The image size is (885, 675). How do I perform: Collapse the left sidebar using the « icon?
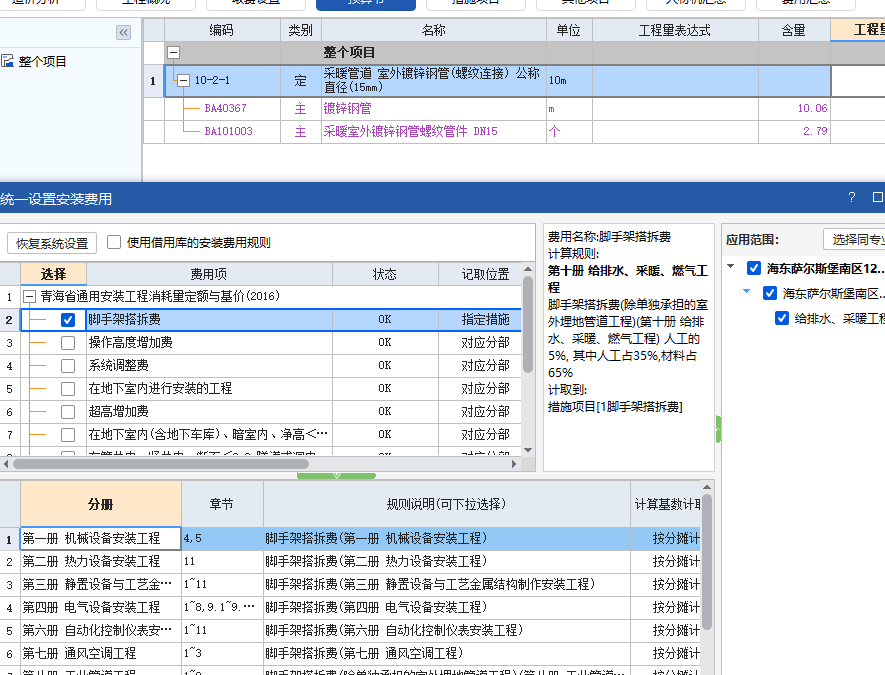pyautogui.click(x=123, y=31)
